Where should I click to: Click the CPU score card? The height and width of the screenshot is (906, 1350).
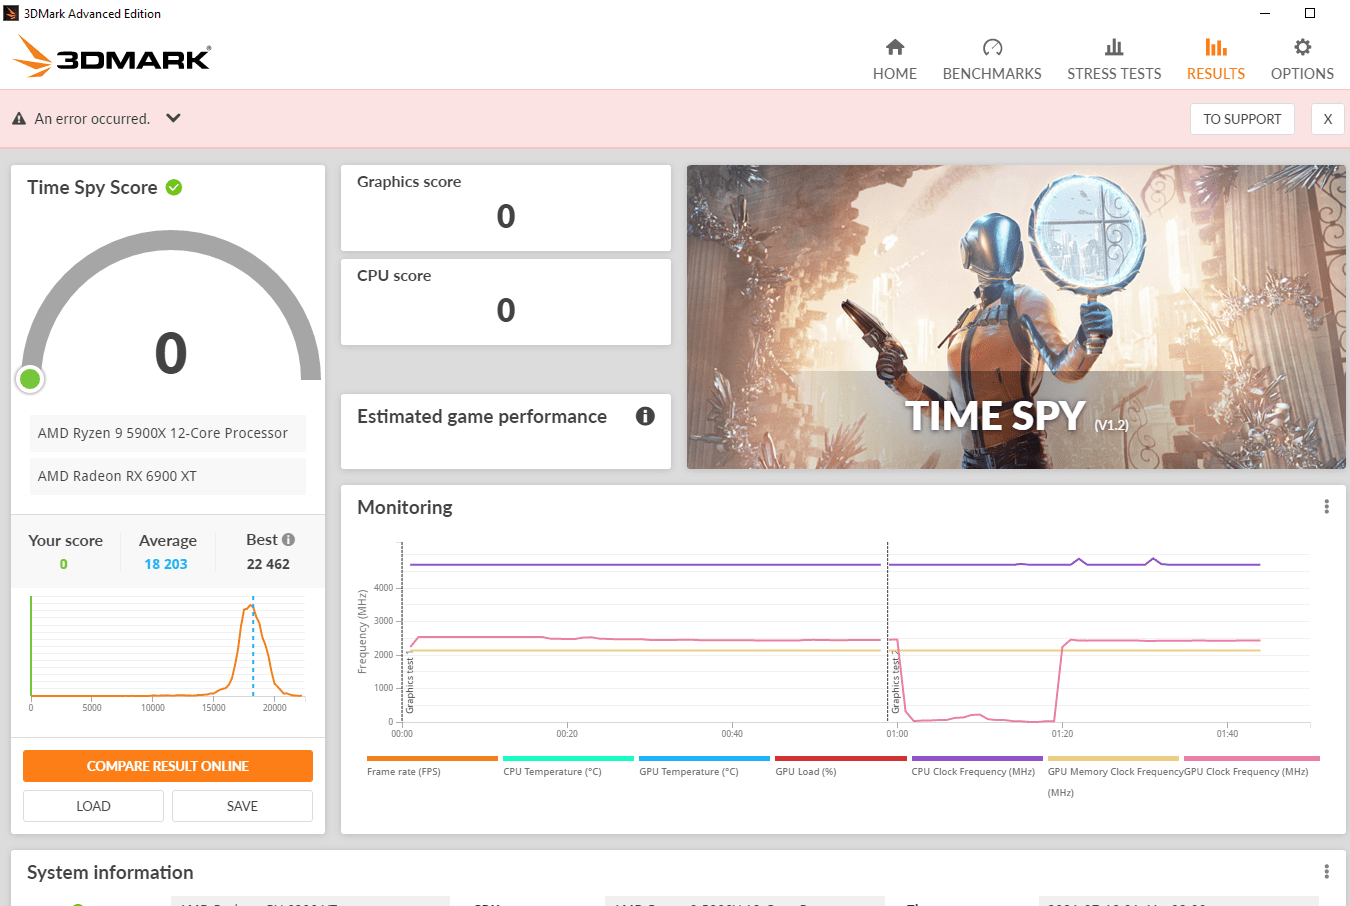coord(506,302)
